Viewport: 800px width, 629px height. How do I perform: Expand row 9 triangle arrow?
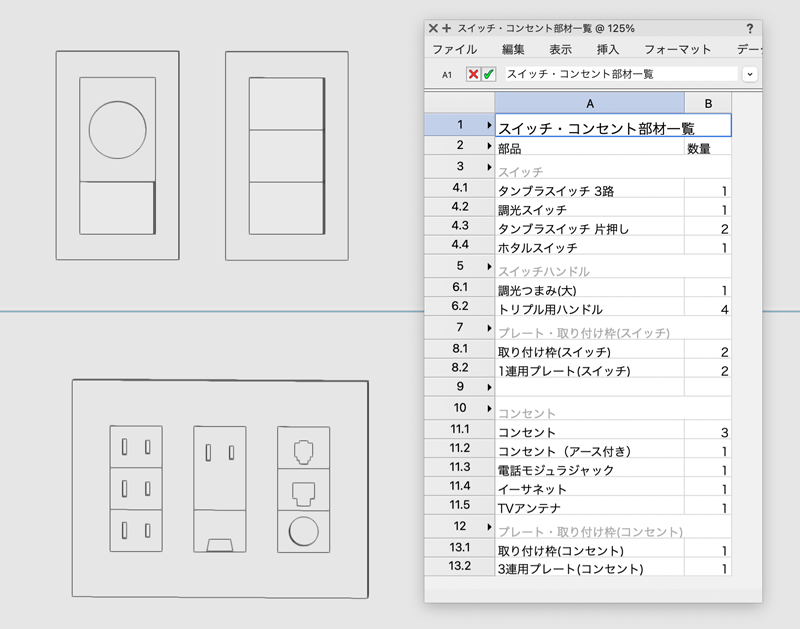coord(489,387)
